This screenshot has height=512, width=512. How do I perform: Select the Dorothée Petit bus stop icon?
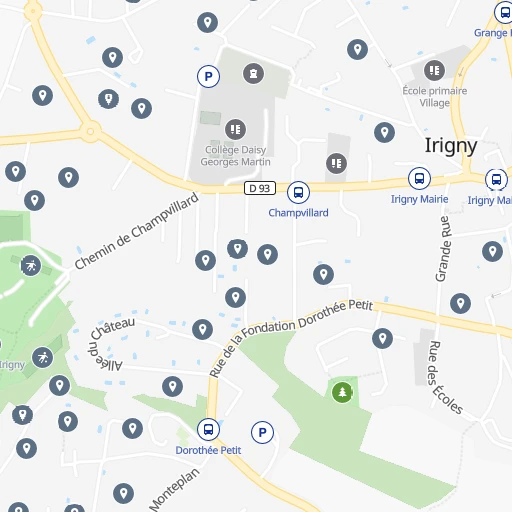click(208, 429)
